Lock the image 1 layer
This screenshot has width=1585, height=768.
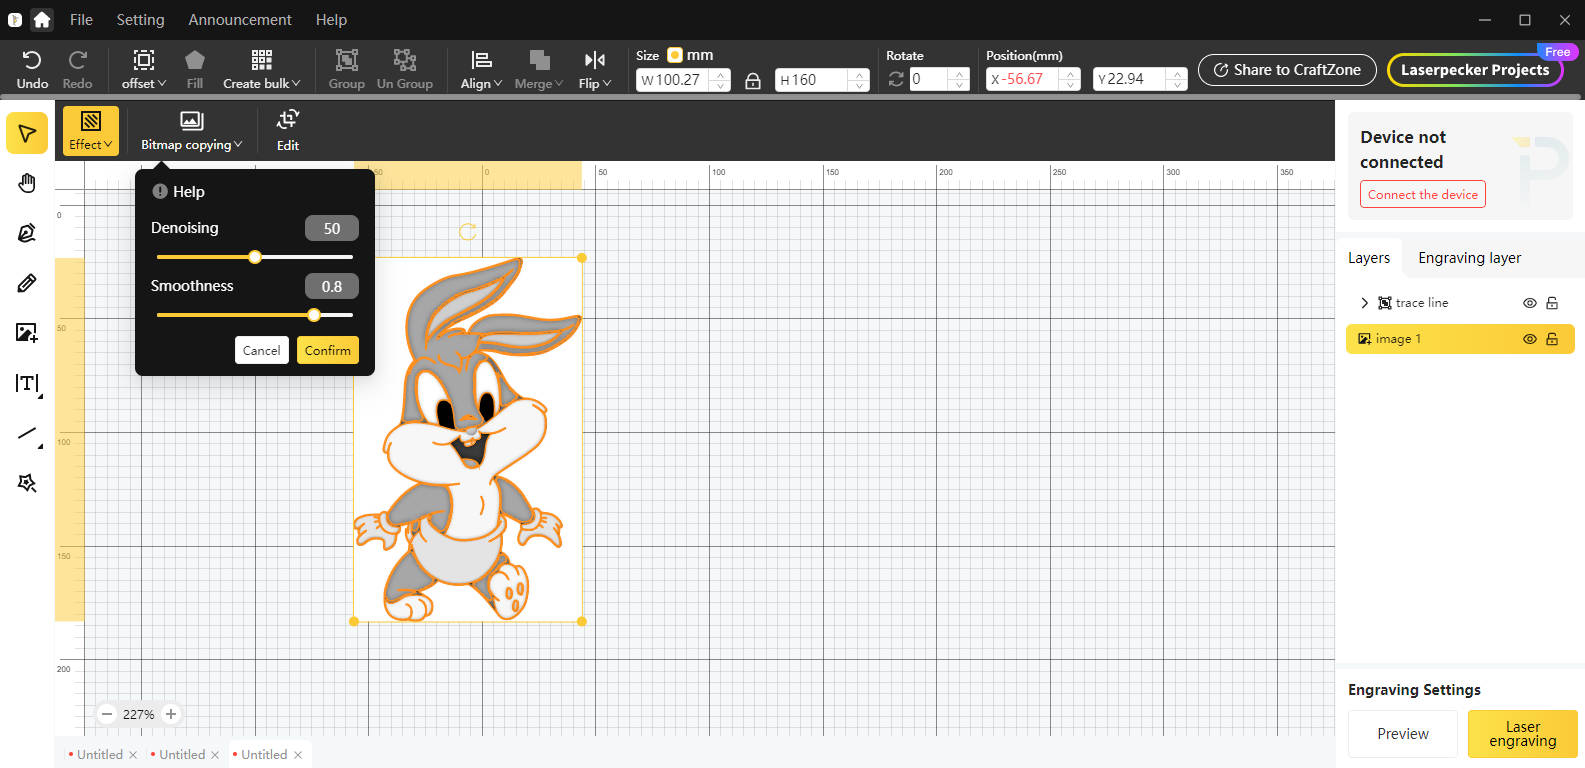pos(1552,339)
